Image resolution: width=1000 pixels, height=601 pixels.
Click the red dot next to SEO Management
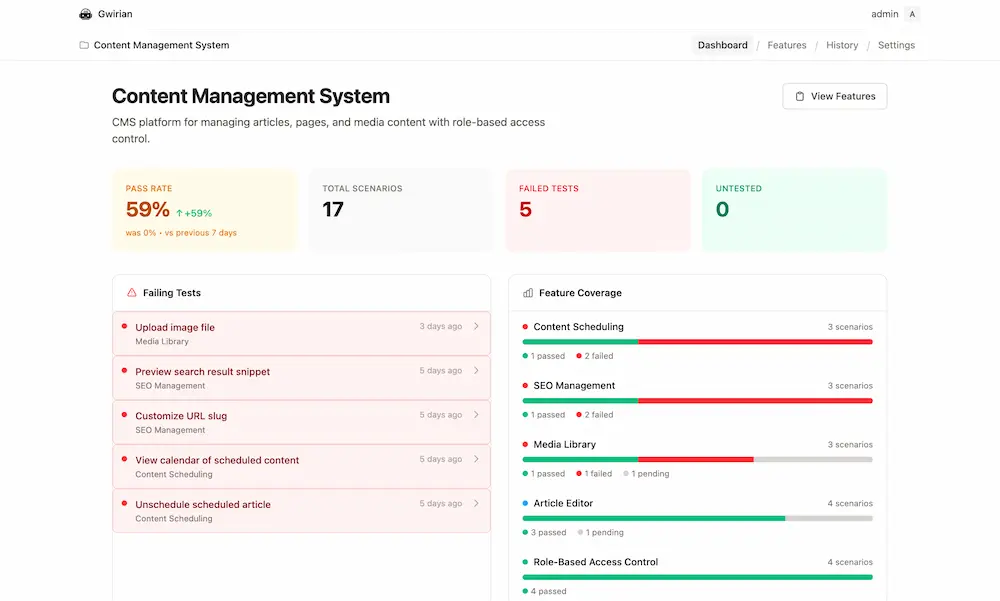click(523, 385)
